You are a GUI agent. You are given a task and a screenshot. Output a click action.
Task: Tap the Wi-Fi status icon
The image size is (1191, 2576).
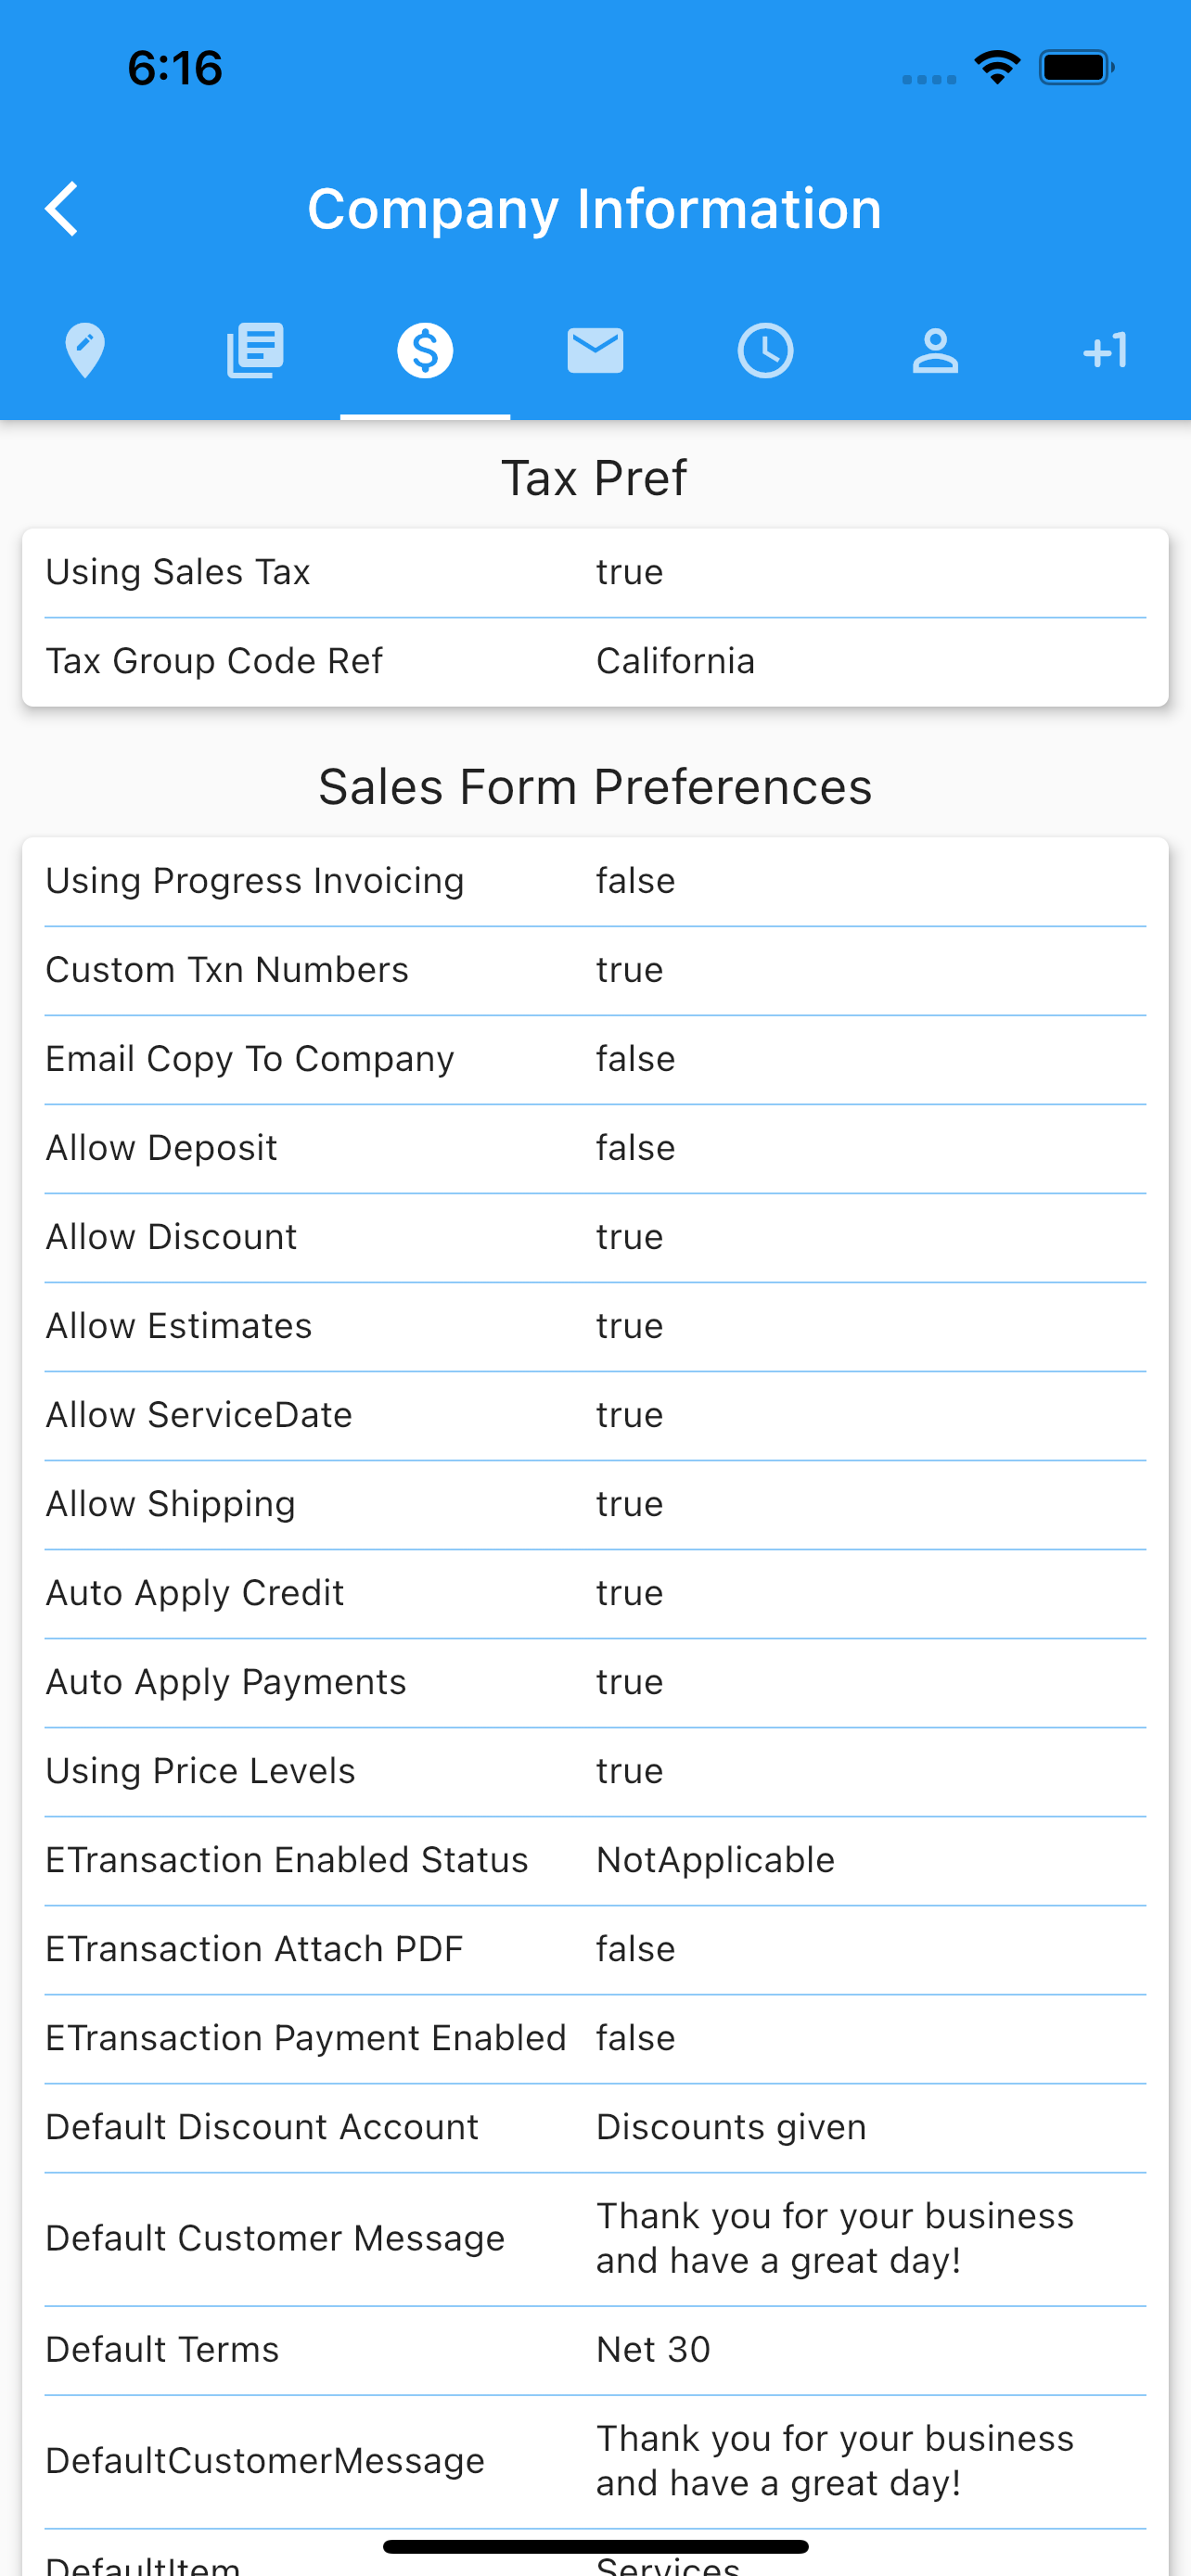(x=997, y=68)
